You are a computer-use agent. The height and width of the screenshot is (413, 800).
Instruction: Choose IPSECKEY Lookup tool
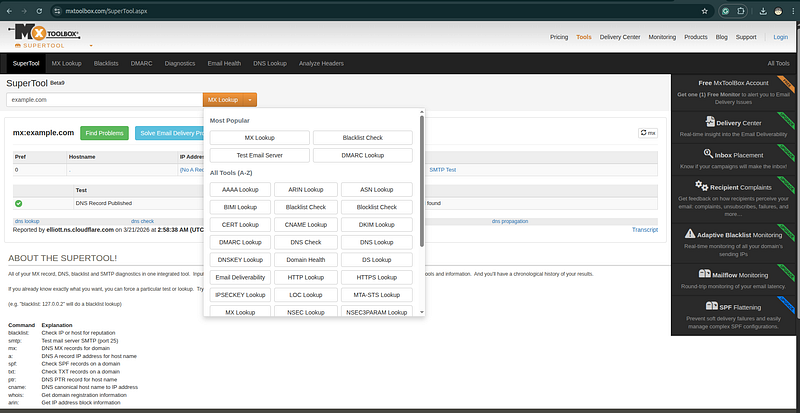(240, 295)
